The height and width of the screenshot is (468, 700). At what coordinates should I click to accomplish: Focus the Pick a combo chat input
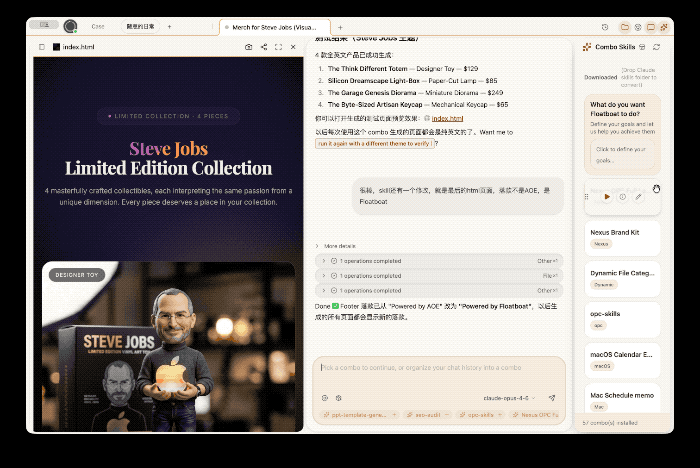[x=439, y=368]
